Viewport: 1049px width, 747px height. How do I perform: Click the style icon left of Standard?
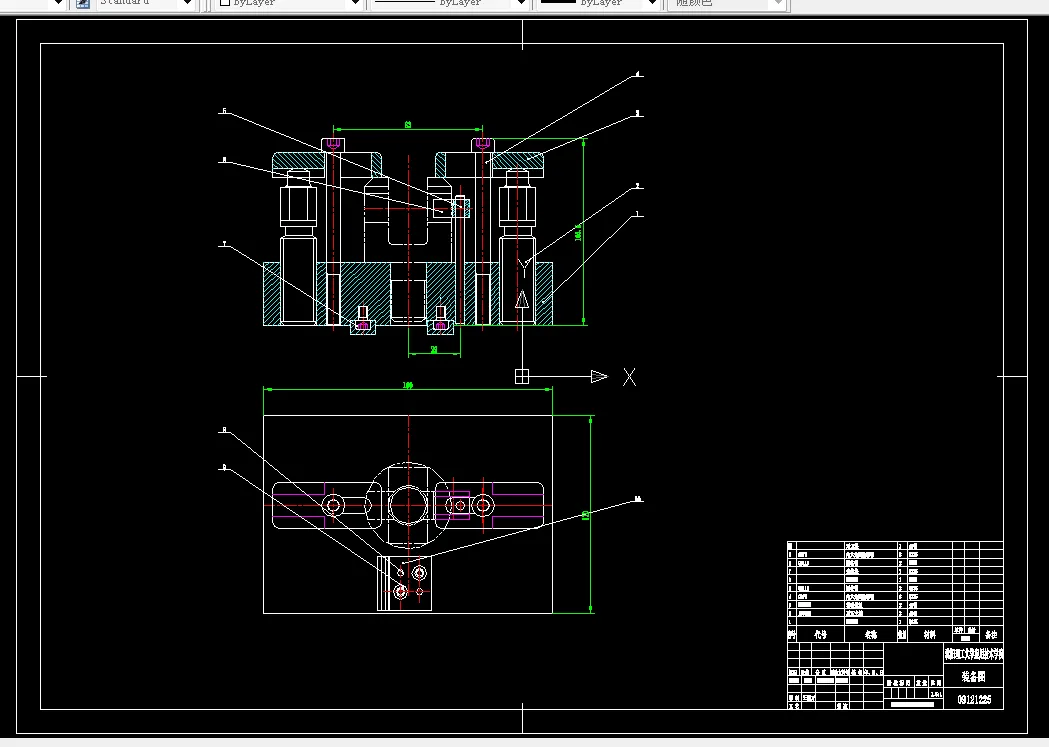pos(82,3)
